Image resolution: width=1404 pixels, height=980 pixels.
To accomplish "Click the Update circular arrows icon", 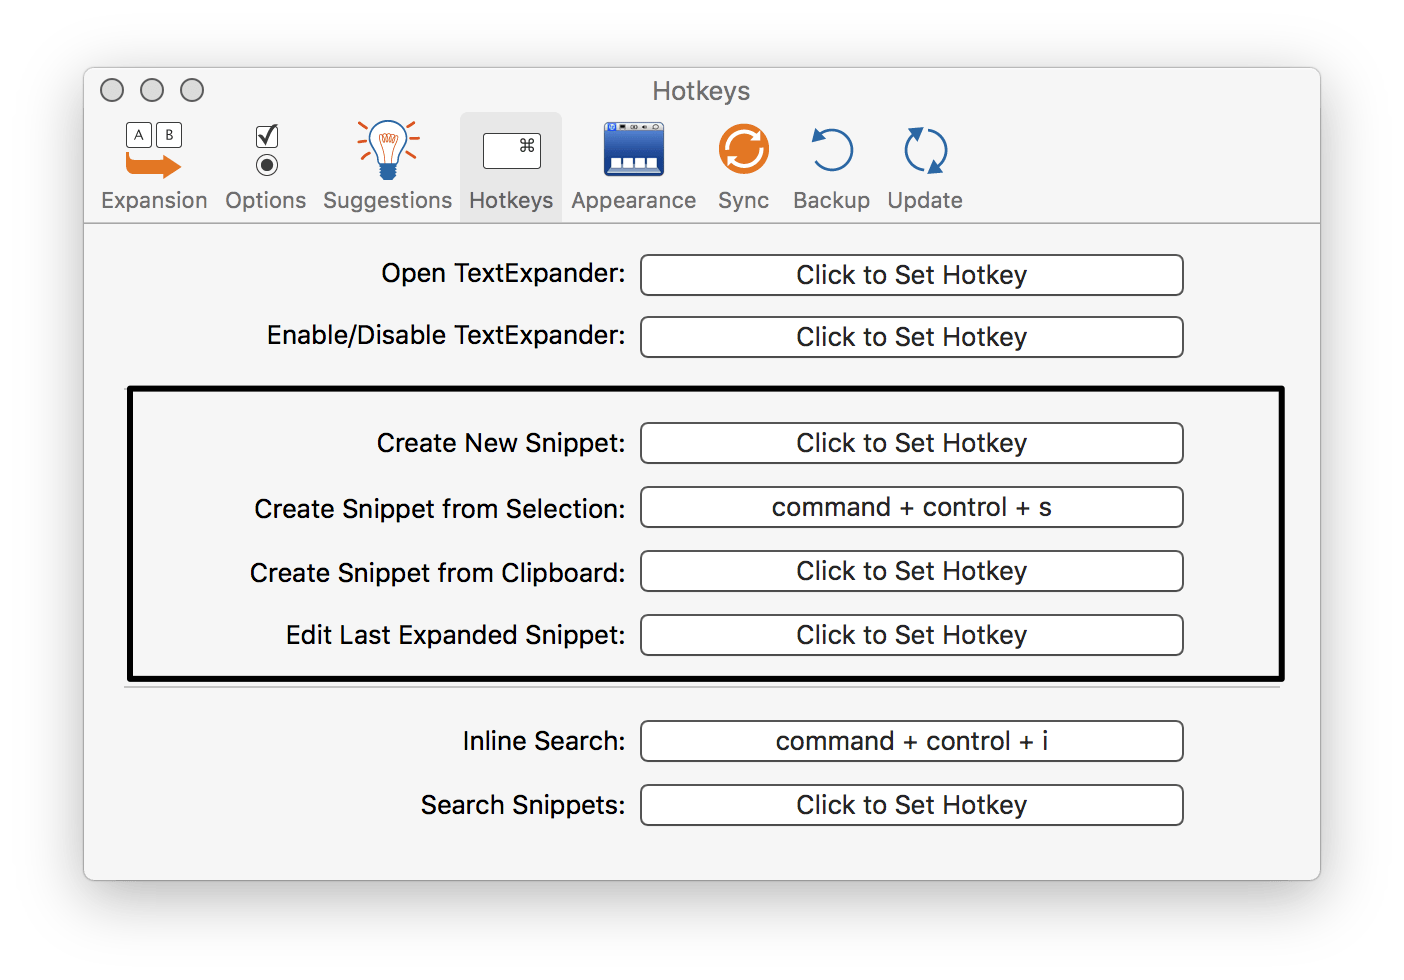I will click(x=925, y=151).
